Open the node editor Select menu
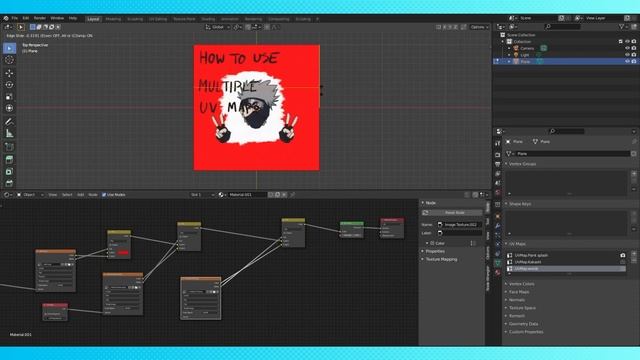 [67, 195]
